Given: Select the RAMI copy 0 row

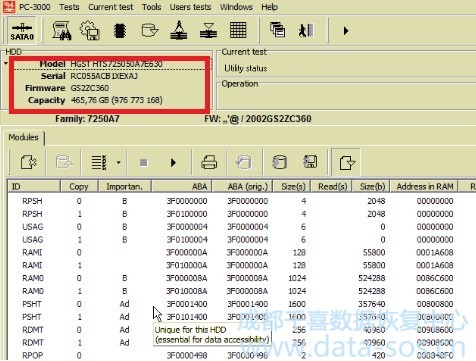Looking at the screenshot, I should pyautogui.click(x=242, y=252).
